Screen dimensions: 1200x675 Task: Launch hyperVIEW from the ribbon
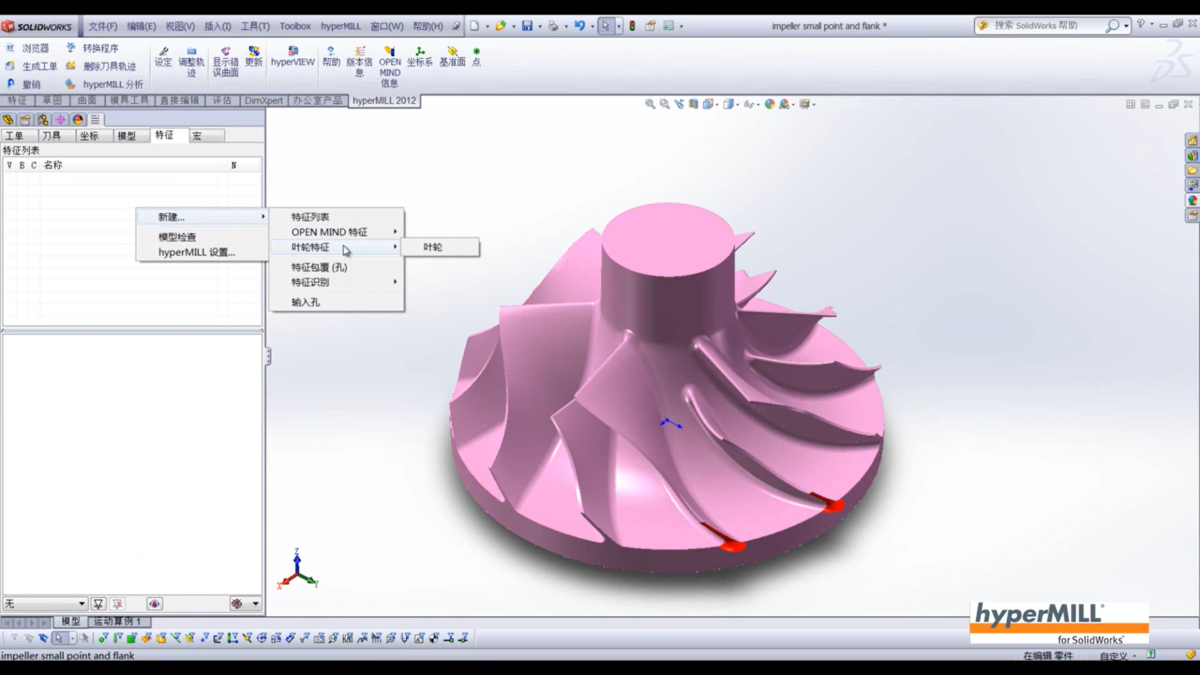pos(293,57)
